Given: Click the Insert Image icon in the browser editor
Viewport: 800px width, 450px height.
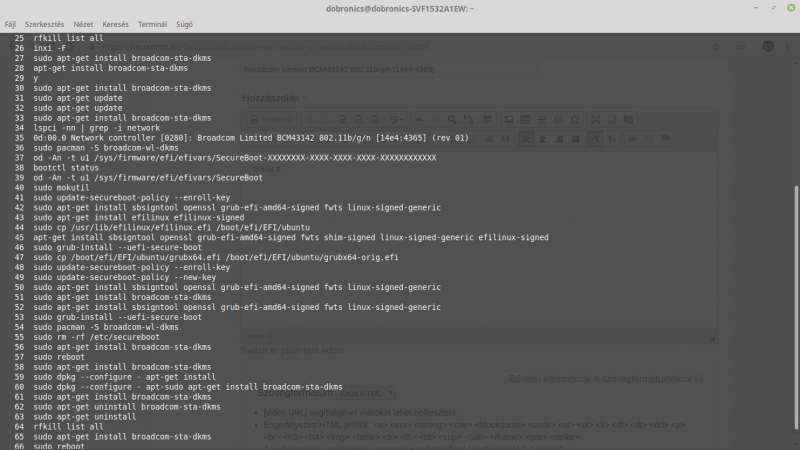Looking at the screenshot, I should coord(509,119).
